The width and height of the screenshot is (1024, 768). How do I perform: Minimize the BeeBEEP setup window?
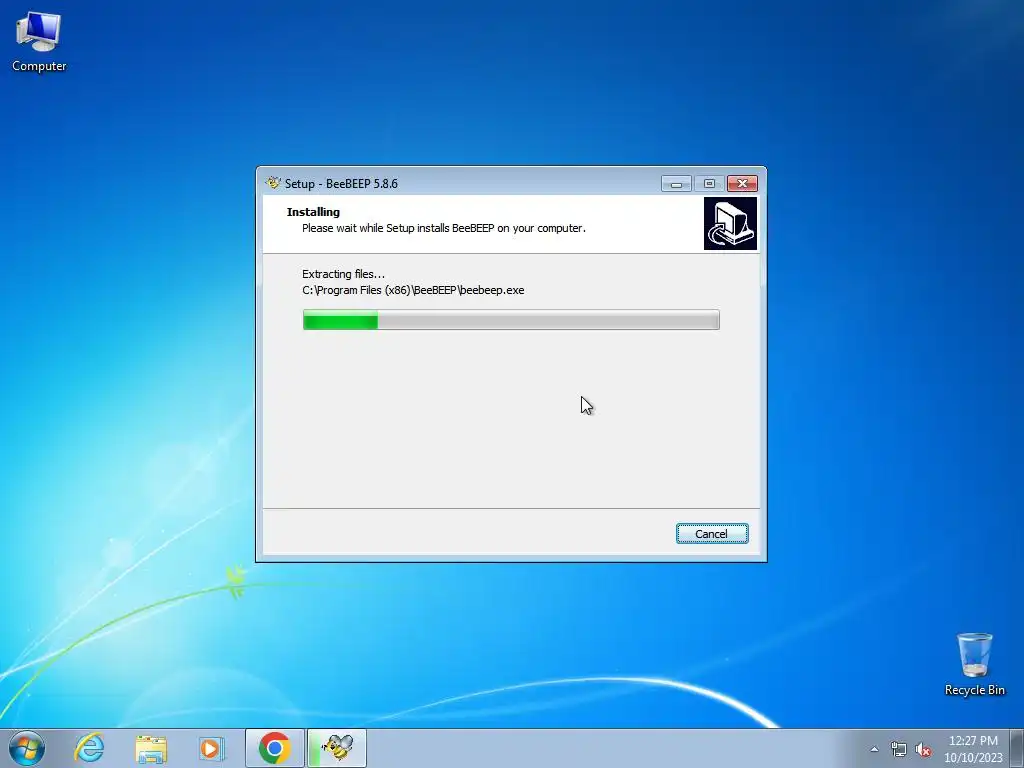pyautogui.click(x=676, y=184)
